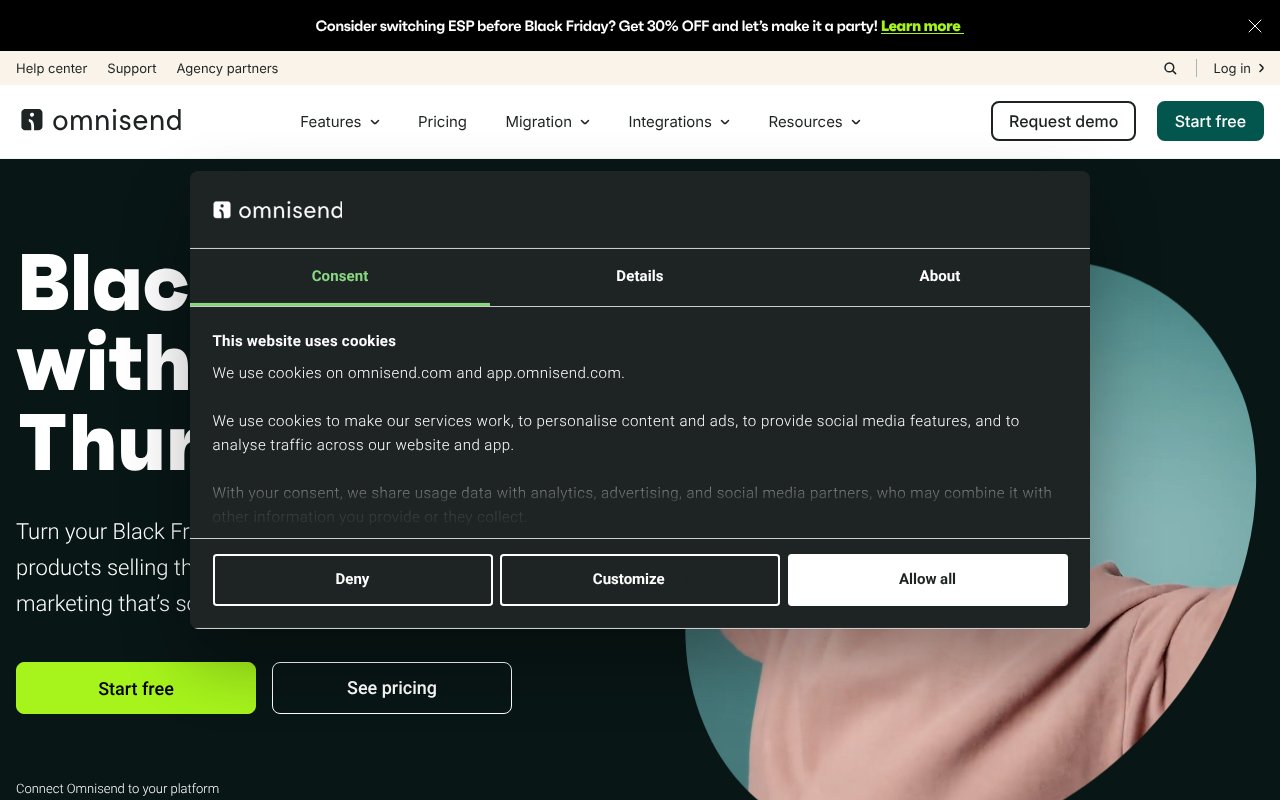Open the See pricing page

[391, 688]
